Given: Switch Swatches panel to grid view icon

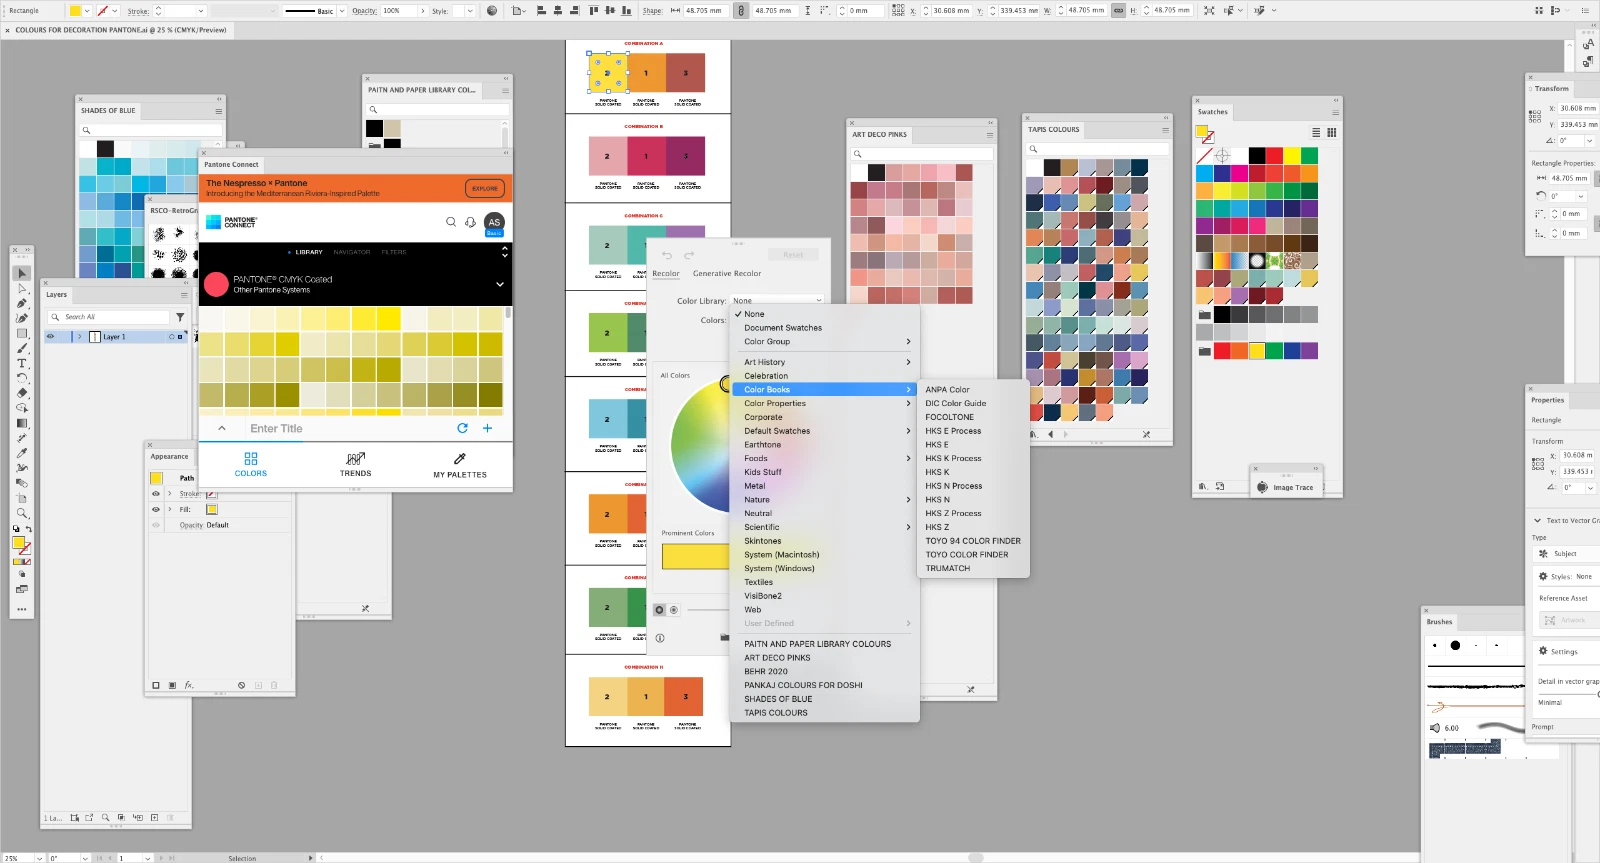Looking at the screenshot, I should click(x=1332, y=132).
